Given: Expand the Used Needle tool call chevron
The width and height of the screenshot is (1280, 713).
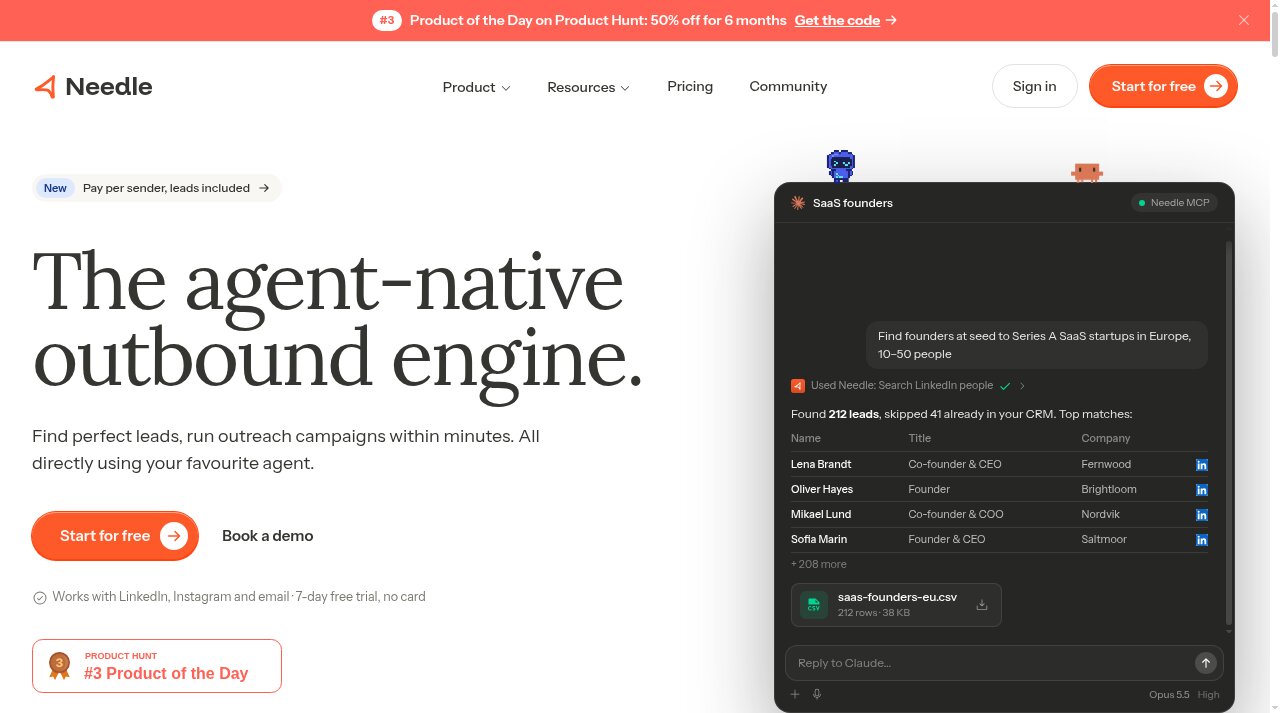Looking at the screenshot, I should pyautogui.click(x=1022, y=386).
